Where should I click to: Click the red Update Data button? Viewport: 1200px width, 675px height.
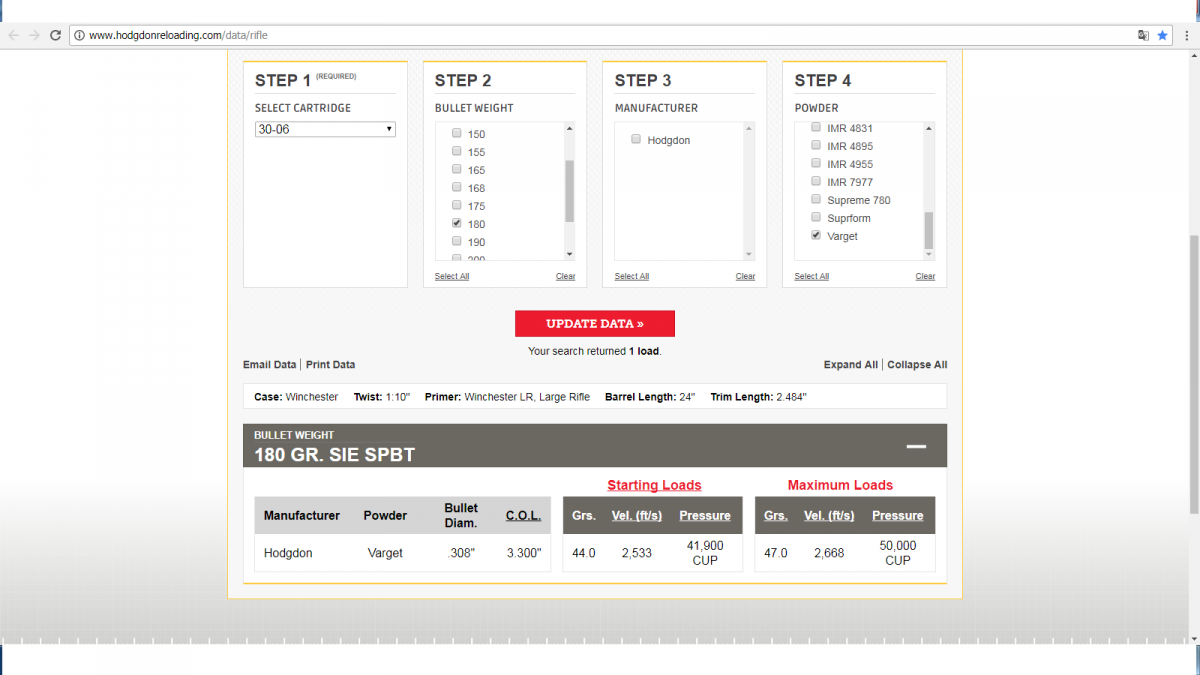pos(595,324)
